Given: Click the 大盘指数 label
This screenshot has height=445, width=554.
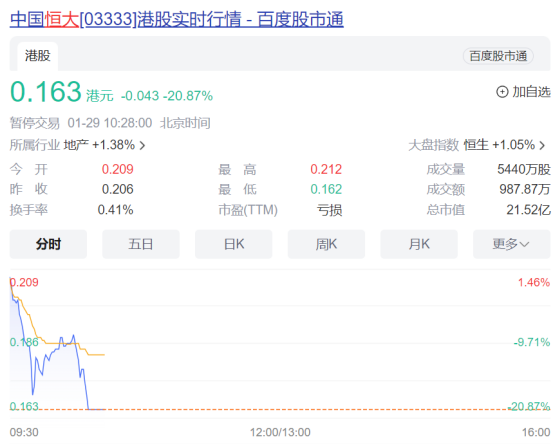Looking at the screenshot, I should pyautogui.click(x=434, y=145).
